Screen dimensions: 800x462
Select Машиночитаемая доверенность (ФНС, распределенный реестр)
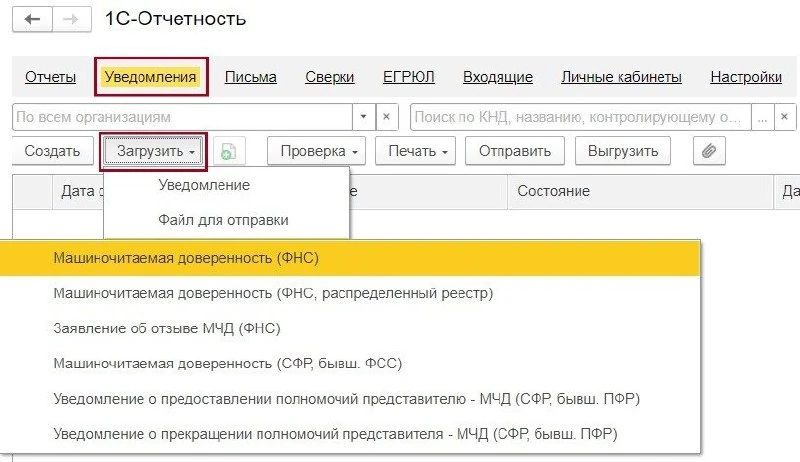[349, 293]
